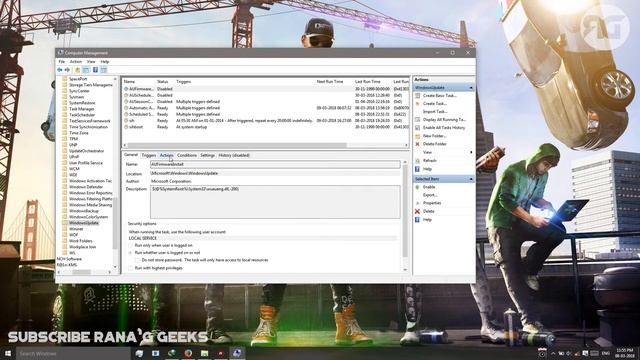This screenshot has height=360, width=640.
Task: Create a New Folder from Actions pane
Action: tap(434, 136)
